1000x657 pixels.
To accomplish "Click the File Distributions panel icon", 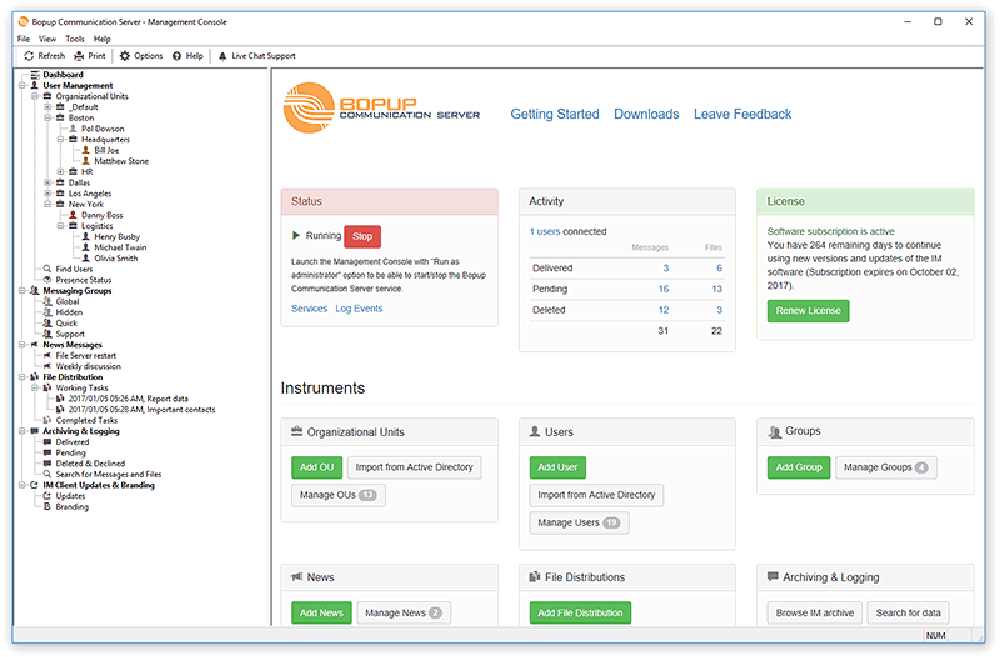I will 535,577.
